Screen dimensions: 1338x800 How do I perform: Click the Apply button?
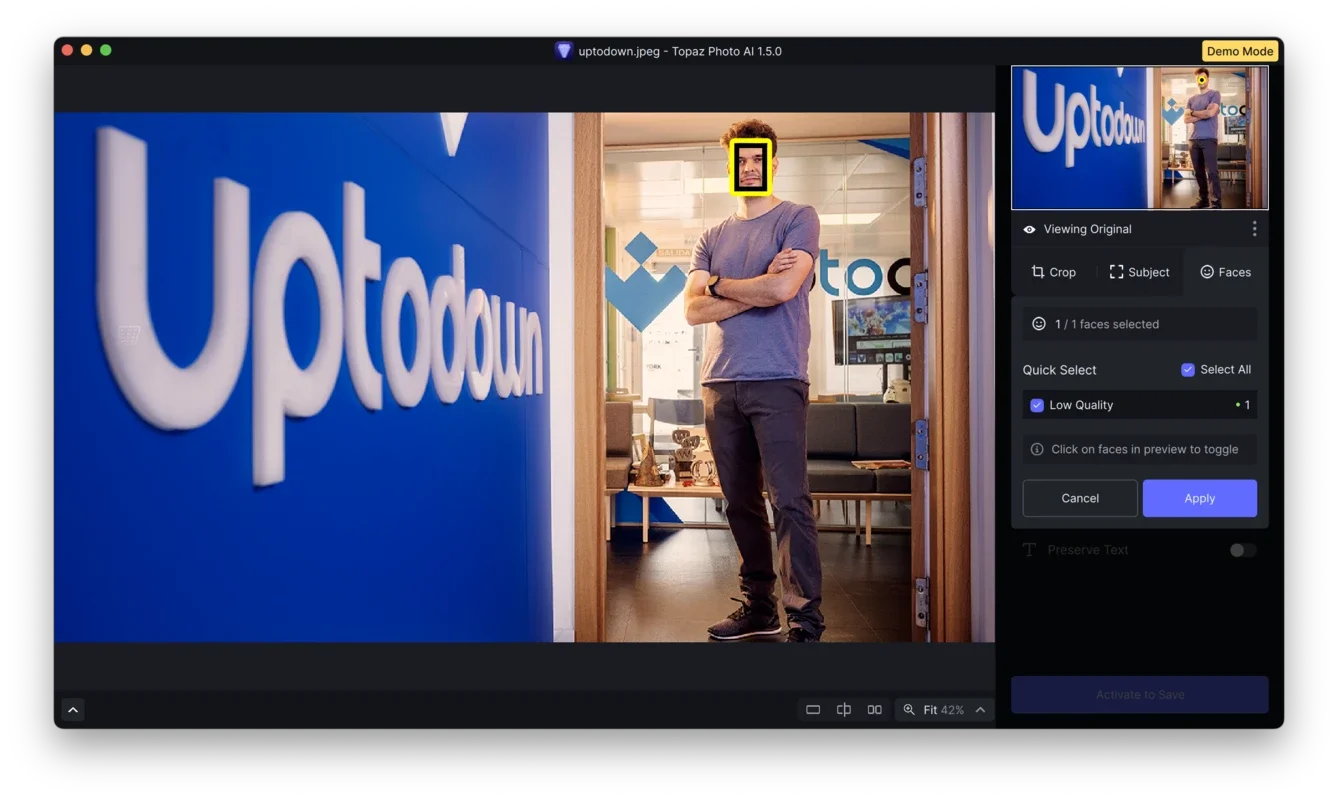pos(1200,498)
